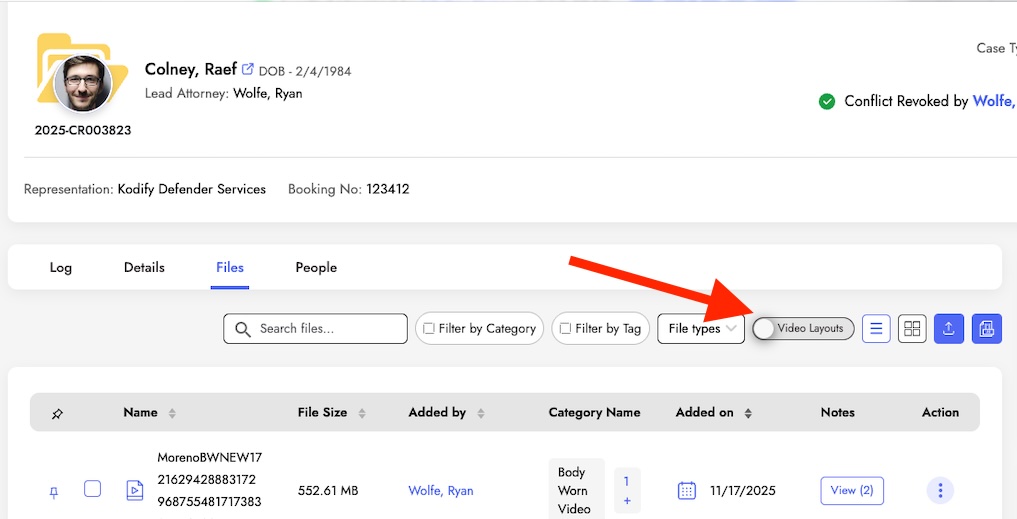This screenshot has width=1017, height=519.
Task: Open external link icon beside Colney, Raef
Action: click(248, 69)
